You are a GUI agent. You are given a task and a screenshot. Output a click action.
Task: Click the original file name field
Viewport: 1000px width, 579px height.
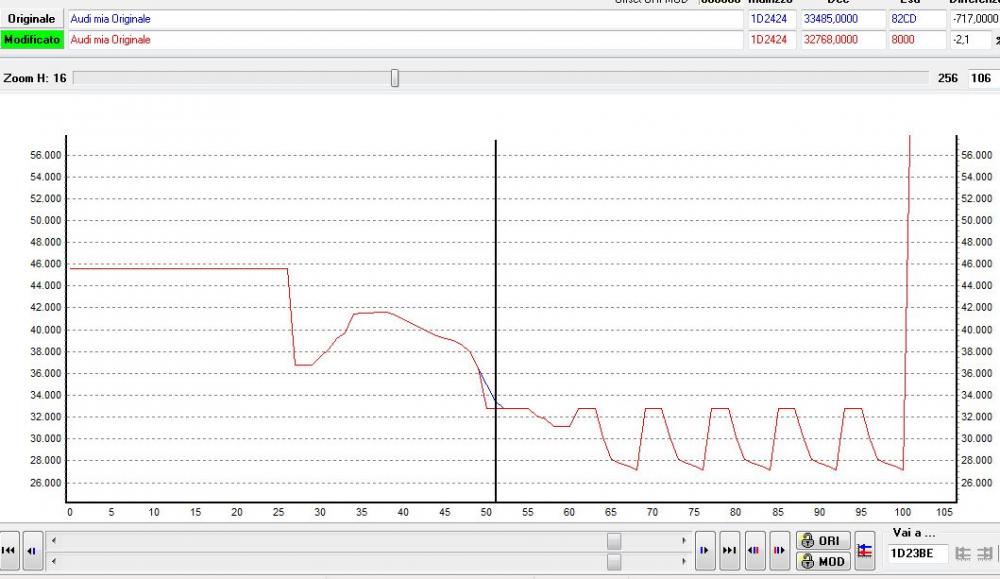point(404,19)
